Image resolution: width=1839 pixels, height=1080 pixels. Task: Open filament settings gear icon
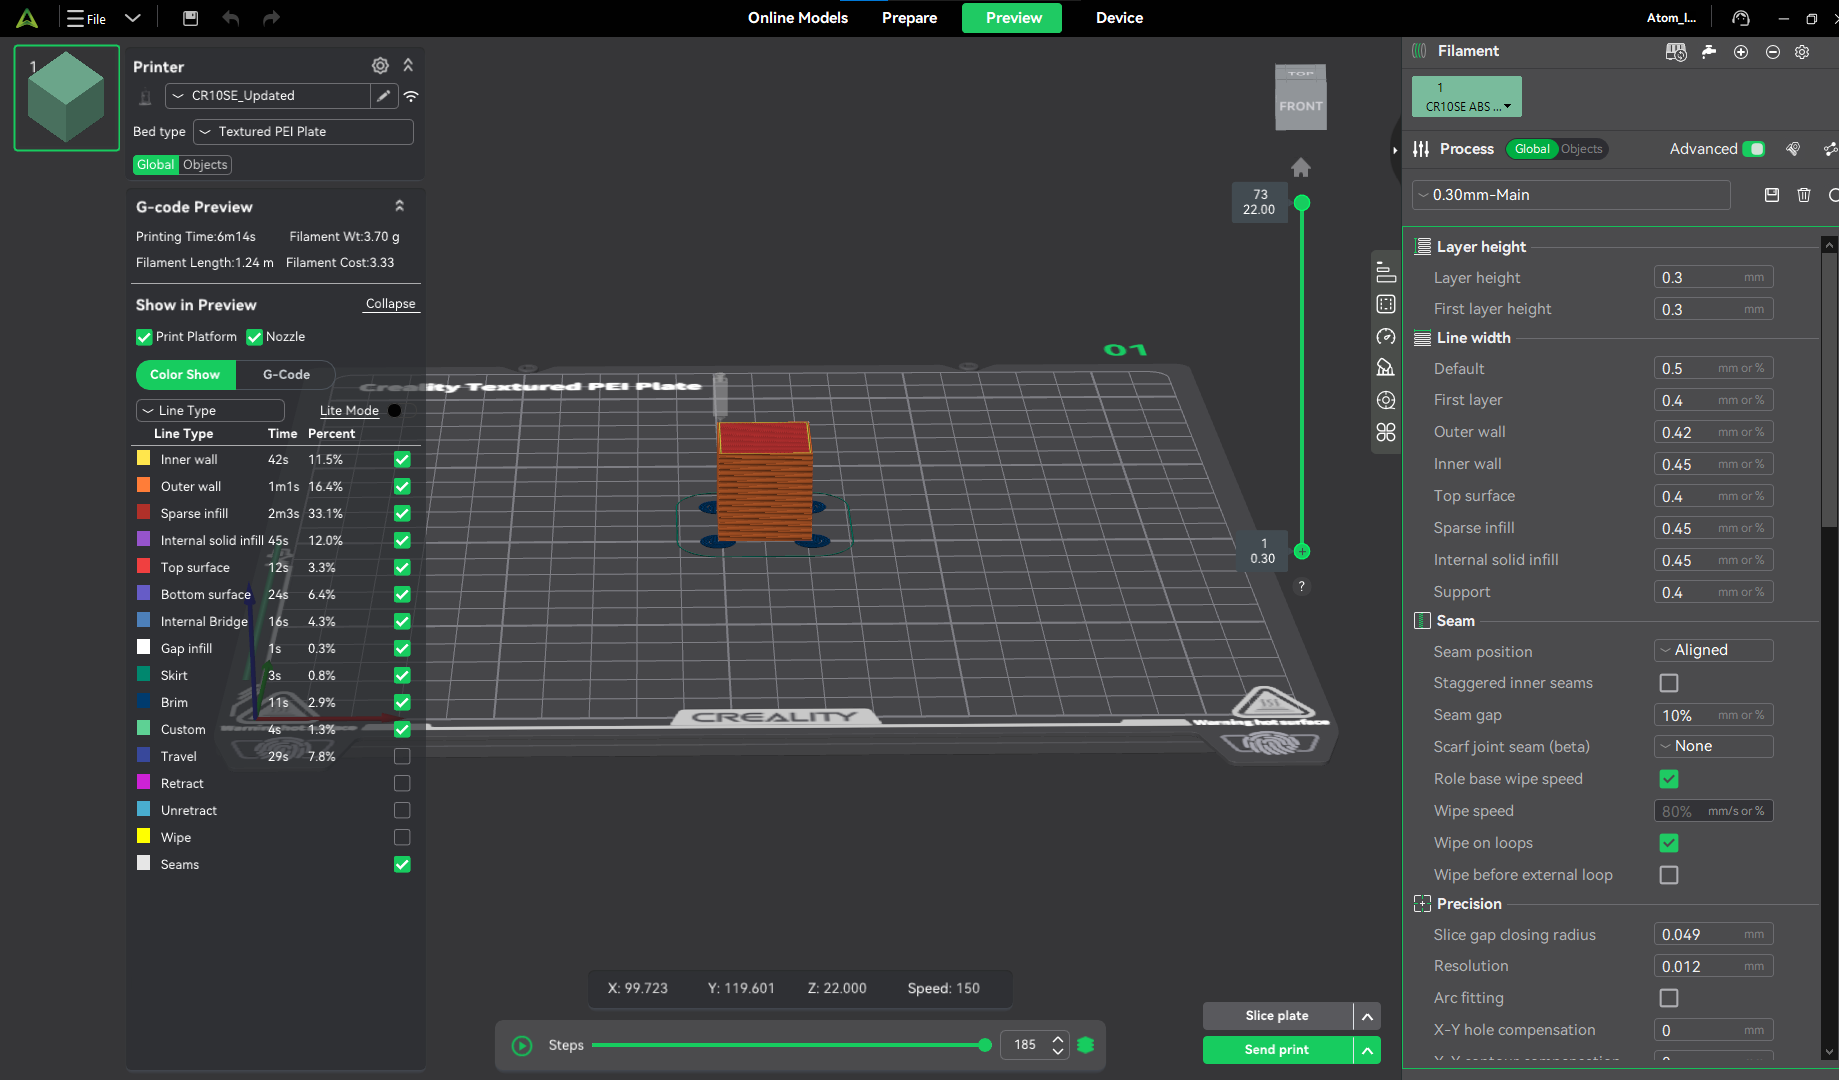point(1802,52)
